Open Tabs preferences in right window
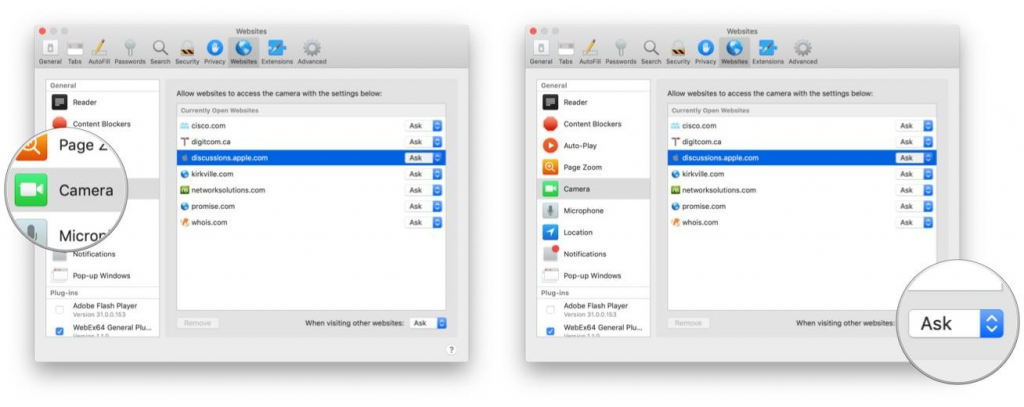The width and height of the screenshot is (1024, 407). 566,52
